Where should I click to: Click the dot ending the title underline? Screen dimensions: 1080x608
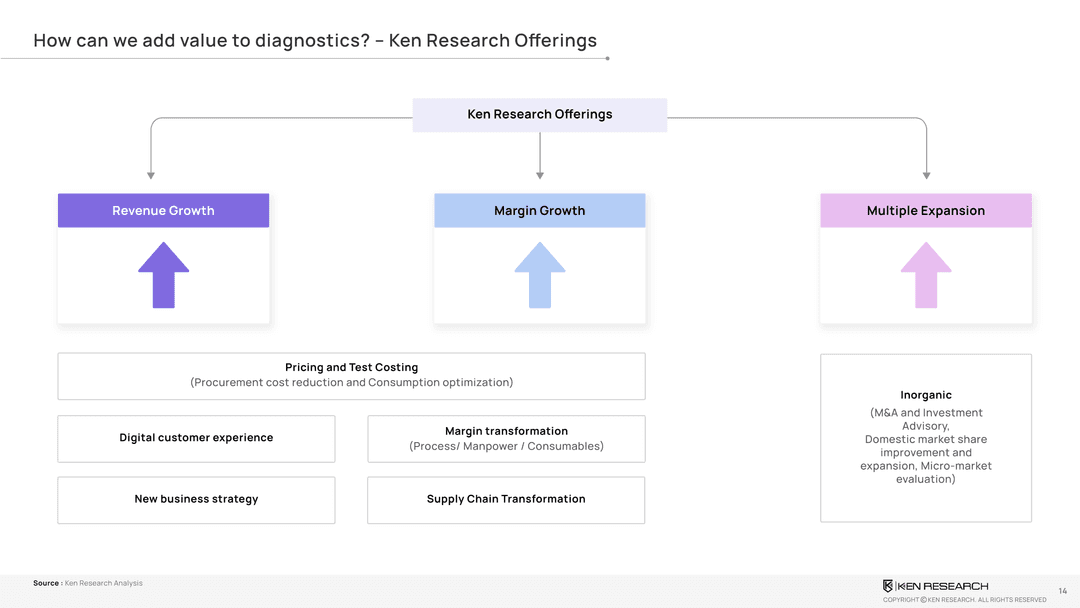[x=607, y=58]
